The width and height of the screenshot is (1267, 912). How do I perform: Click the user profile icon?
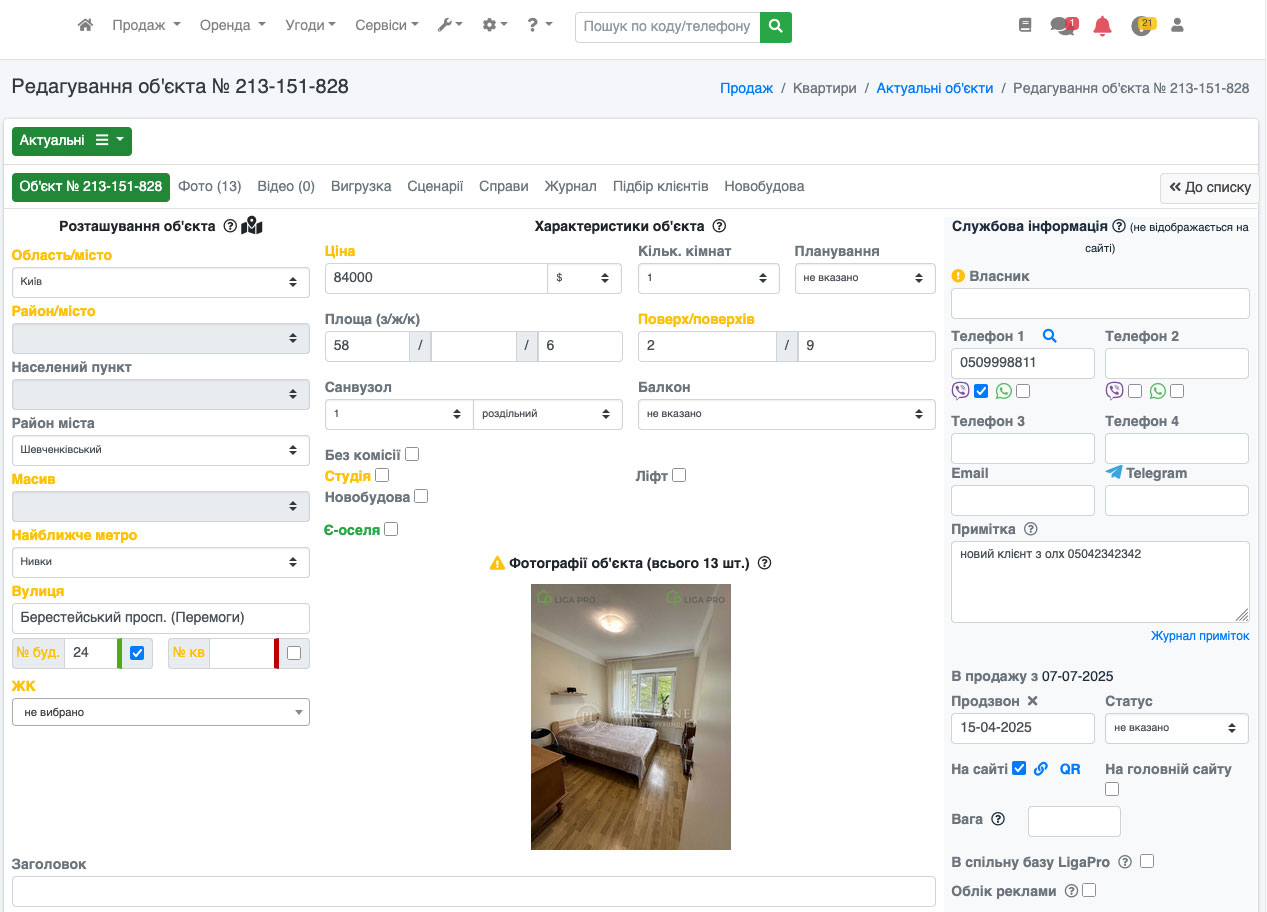(x=1177, y=26)
